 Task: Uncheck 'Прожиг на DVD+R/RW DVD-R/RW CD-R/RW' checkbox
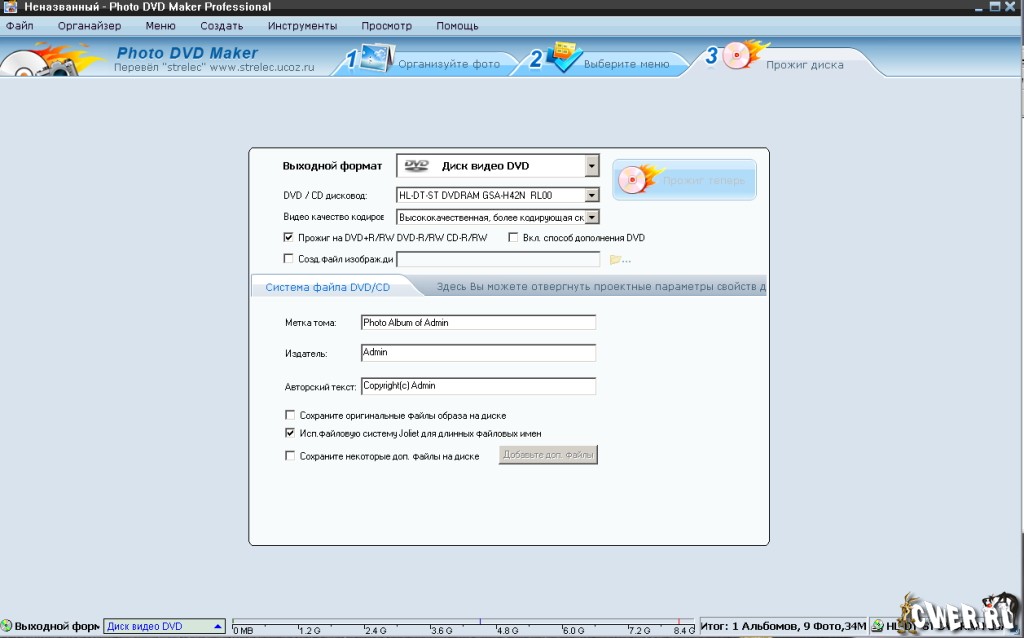(x=290, y=238)
